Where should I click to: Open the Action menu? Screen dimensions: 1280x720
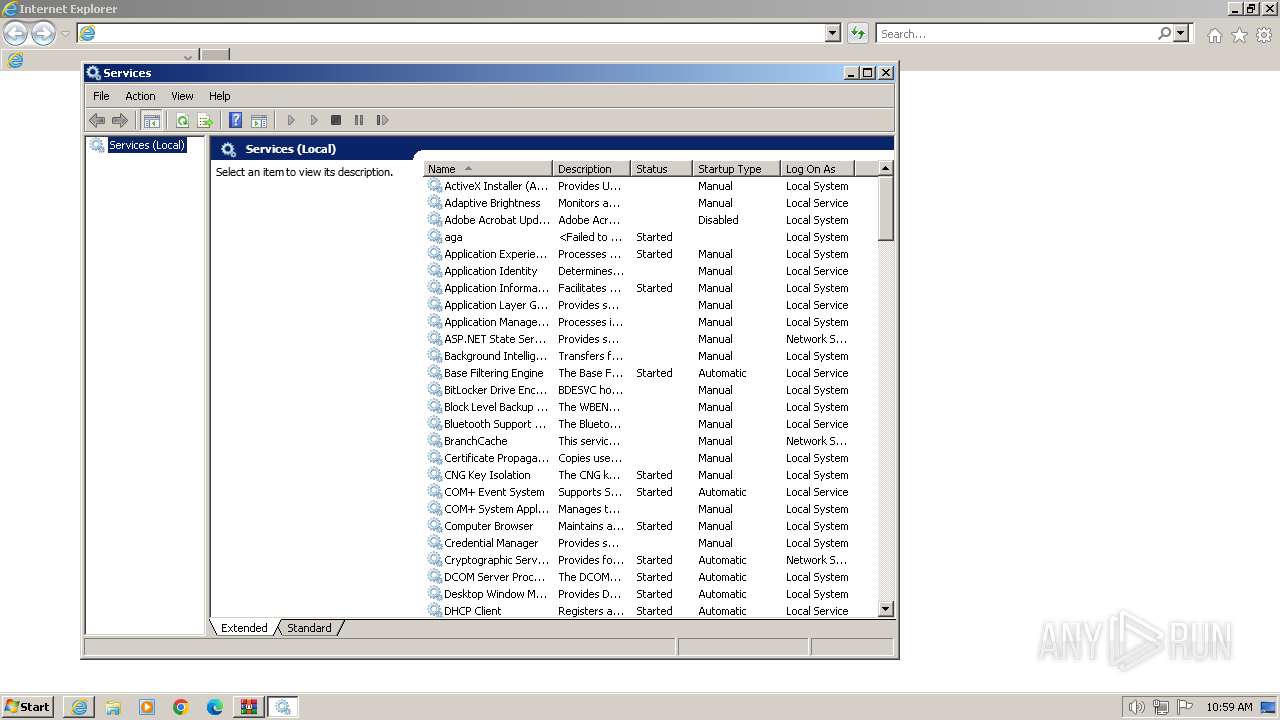pyautogui.click(x=140, y=96)
